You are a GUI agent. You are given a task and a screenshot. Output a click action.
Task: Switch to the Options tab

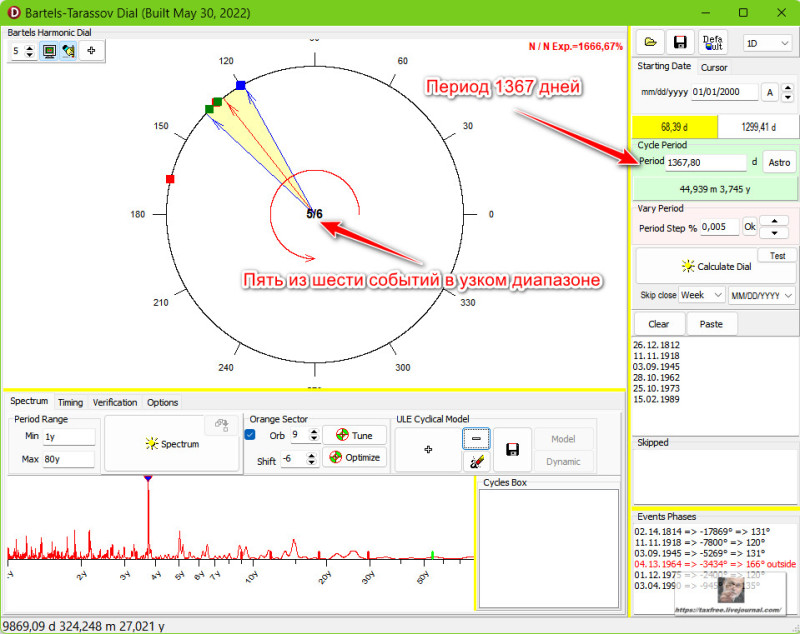coord(162,402)
